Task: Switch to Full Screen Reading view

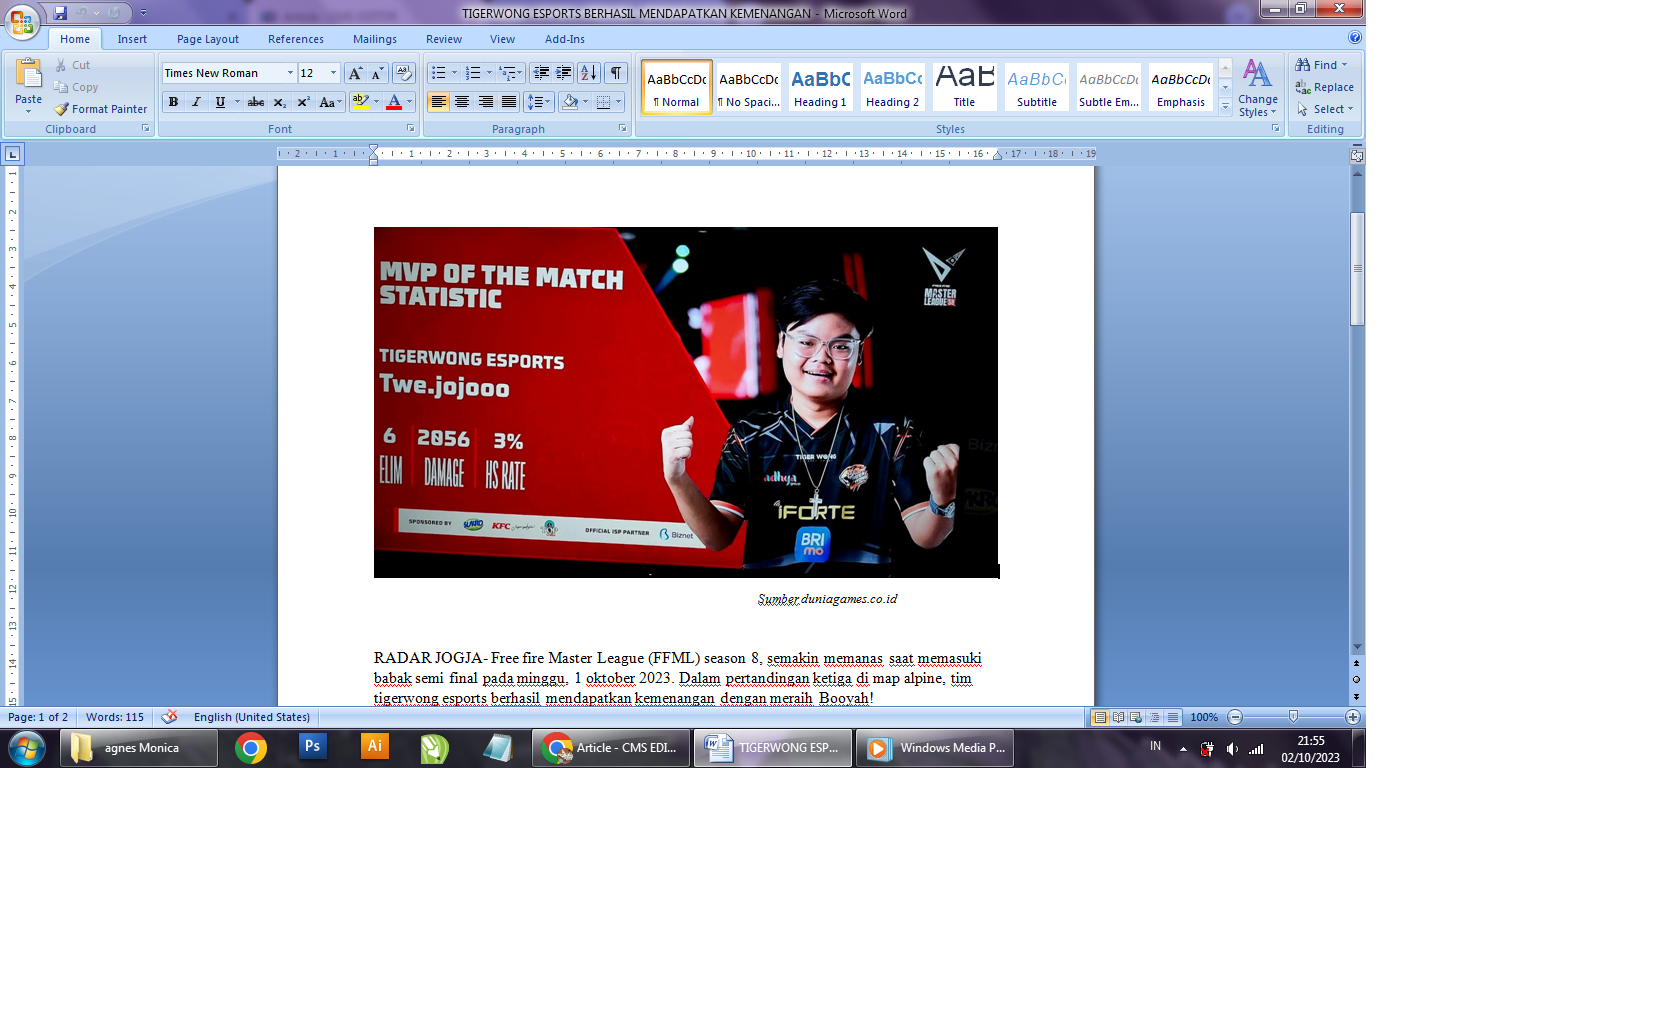Action: 1118,717
